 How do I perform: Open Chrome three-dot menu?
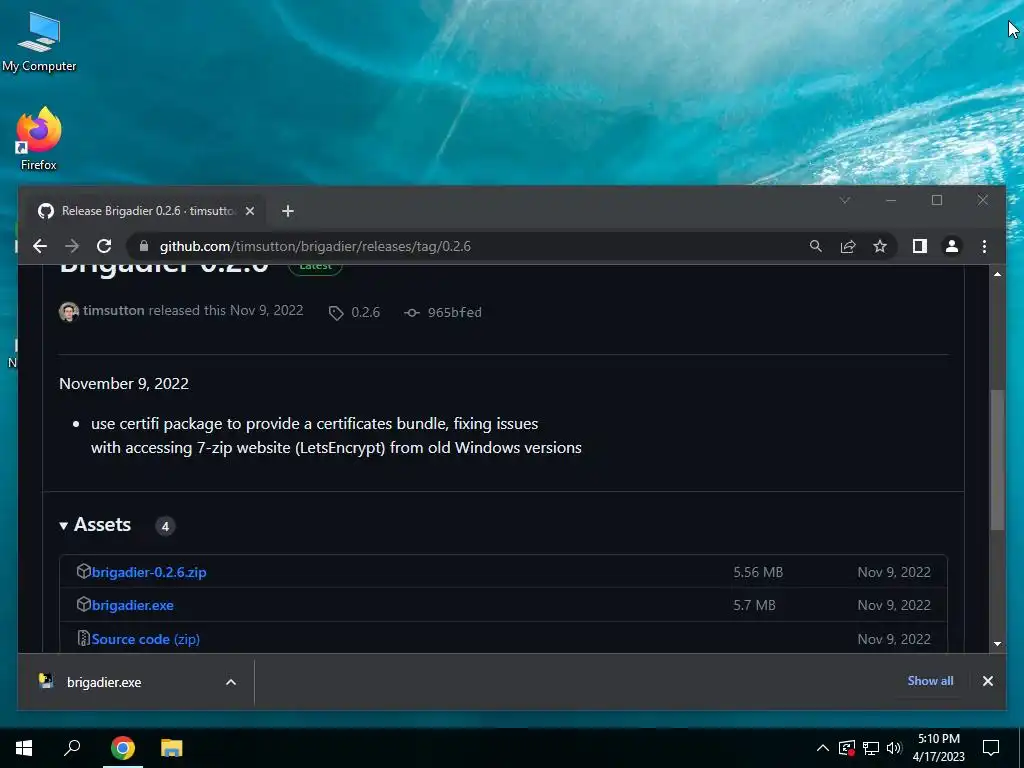coord(984,246)
